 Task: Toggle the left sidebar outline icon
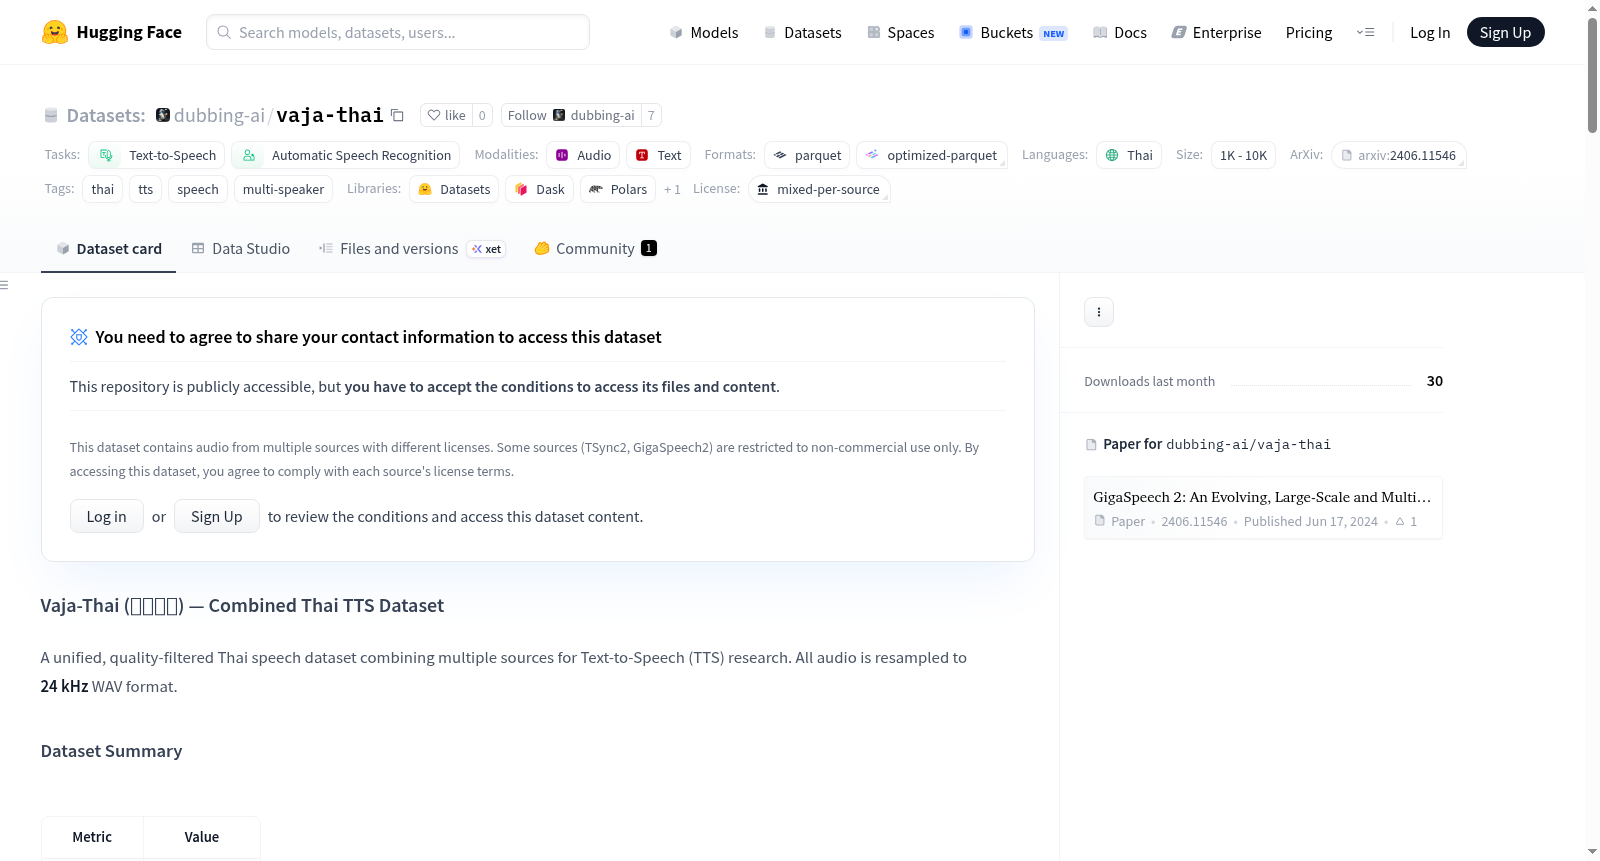coord(4,285)
